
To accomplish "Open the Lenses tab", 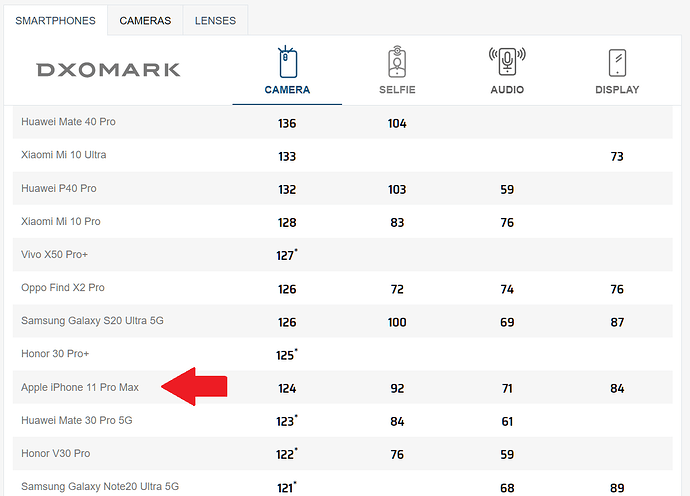I will (x=215, y=21).
